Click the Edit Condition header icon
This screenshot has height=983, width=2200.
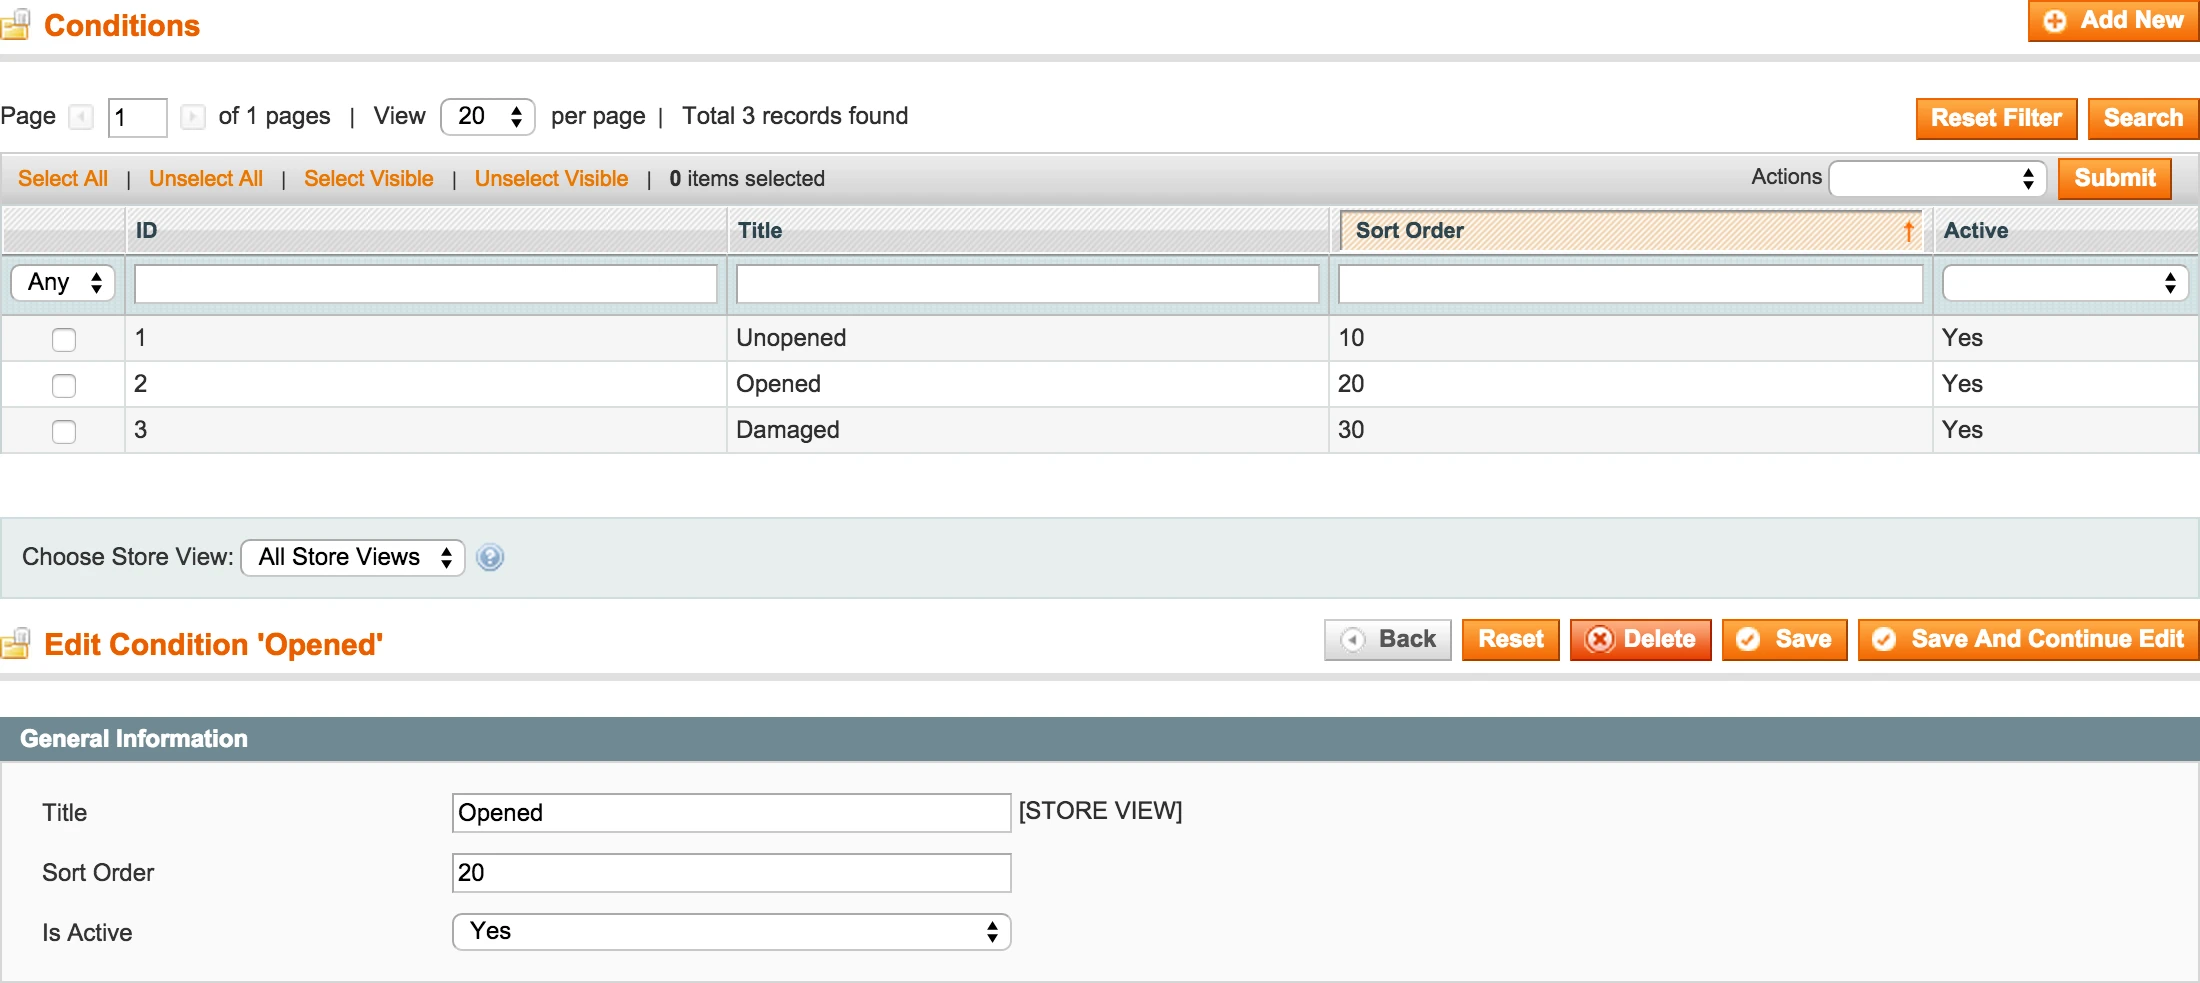(16, 643)
